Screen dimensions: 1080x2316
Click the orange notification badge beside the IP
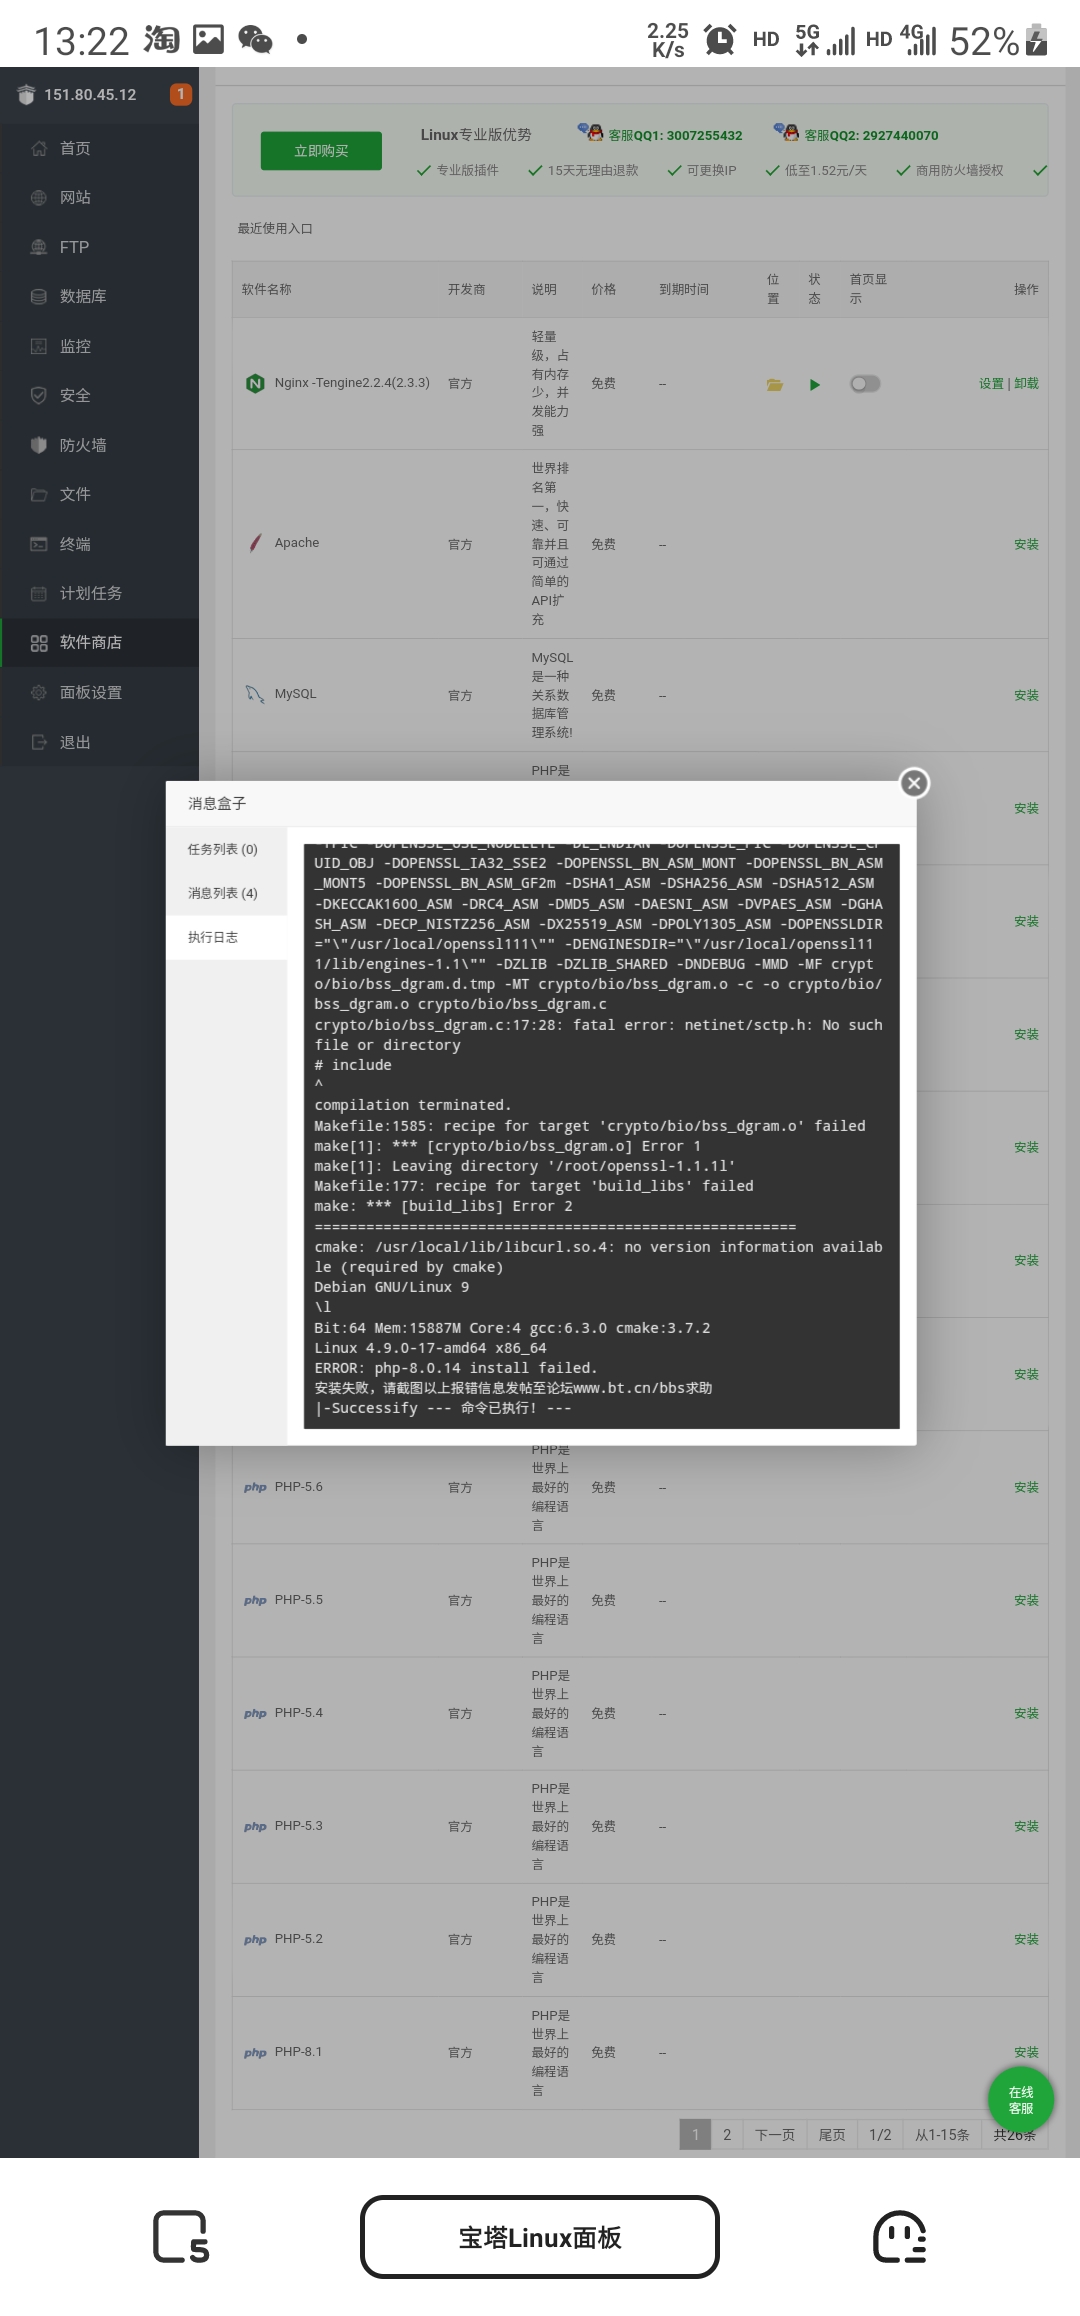click(x=181, y=94)
